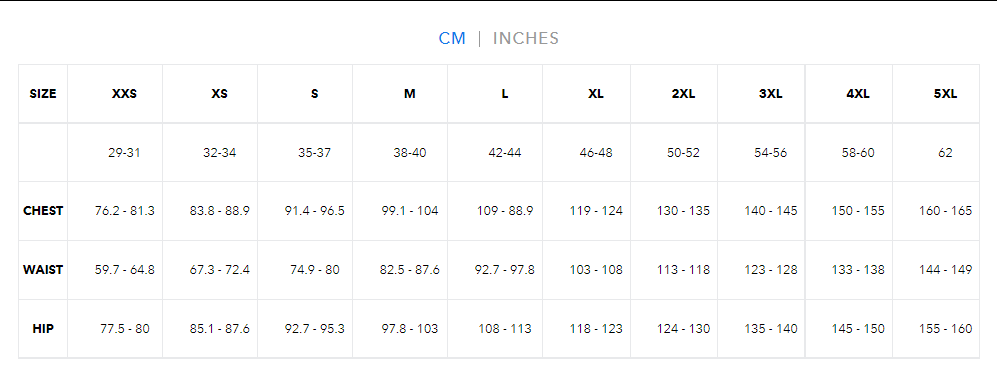Select the XXS size column header

tap(124, 94)
